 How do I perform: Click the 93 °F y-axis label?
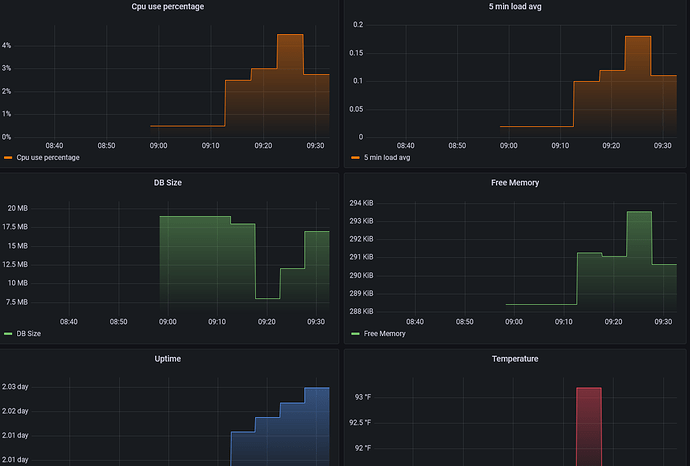(x=363, y=397)
